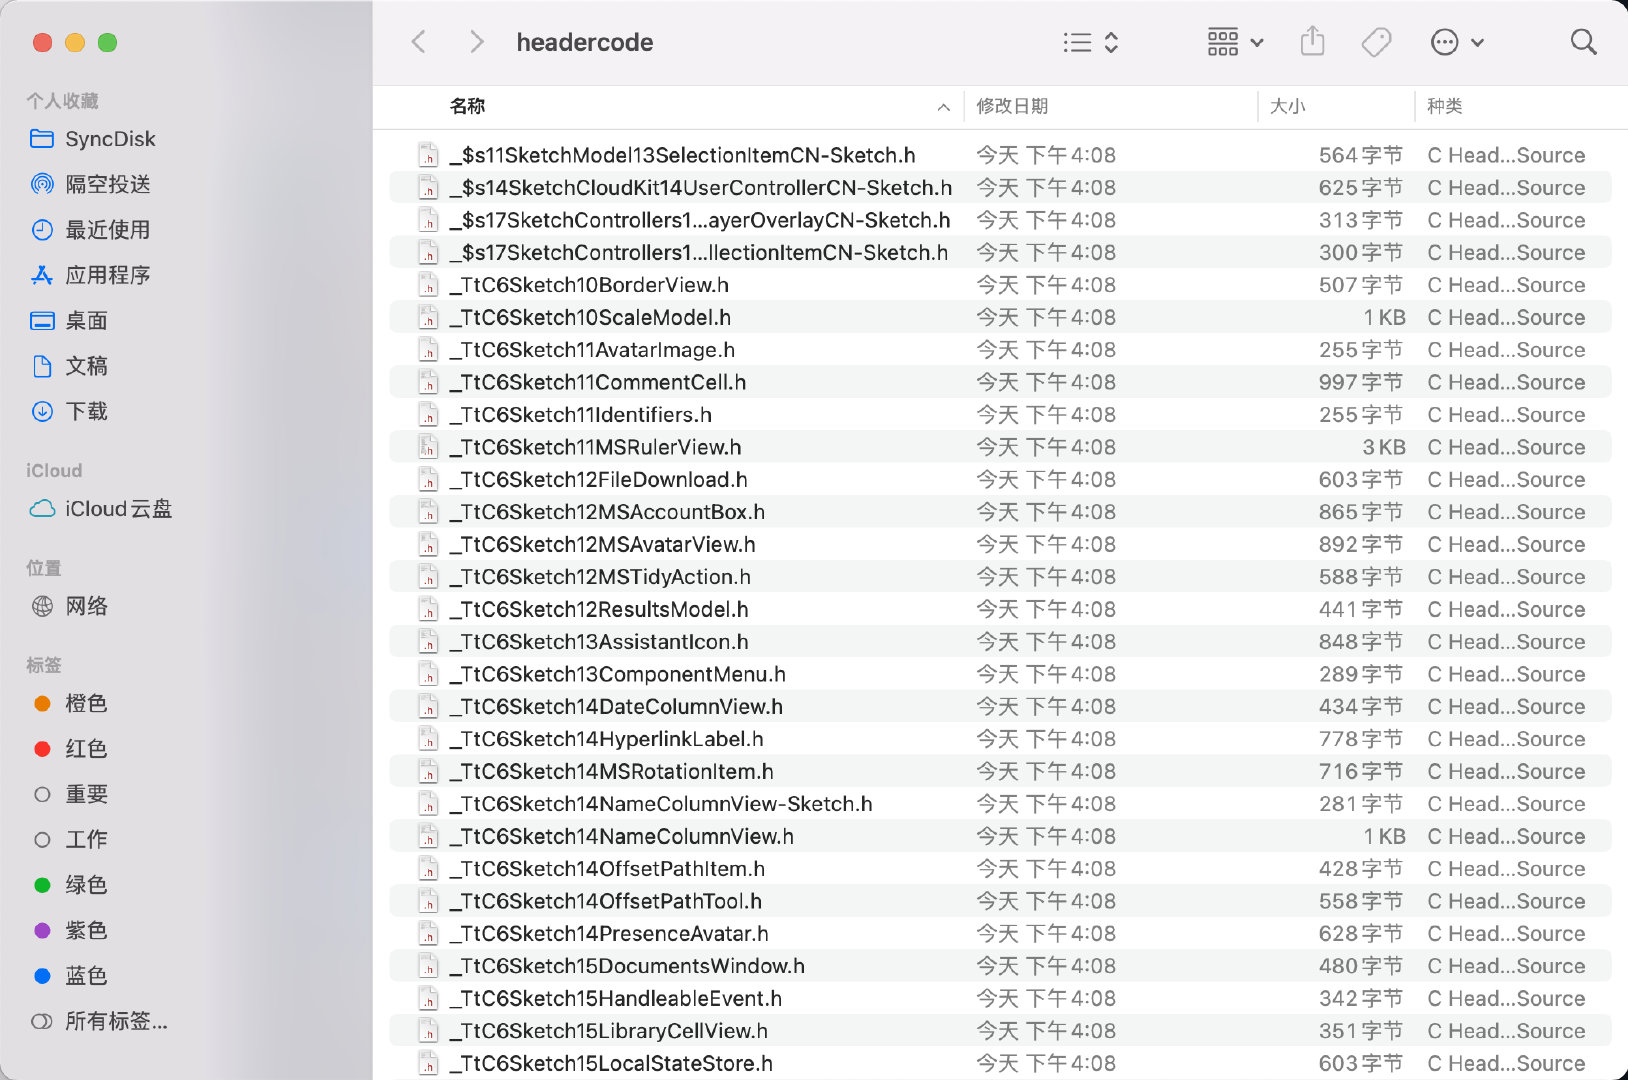
Task: Click the search magnifier icon
Action: point(1583,42)
